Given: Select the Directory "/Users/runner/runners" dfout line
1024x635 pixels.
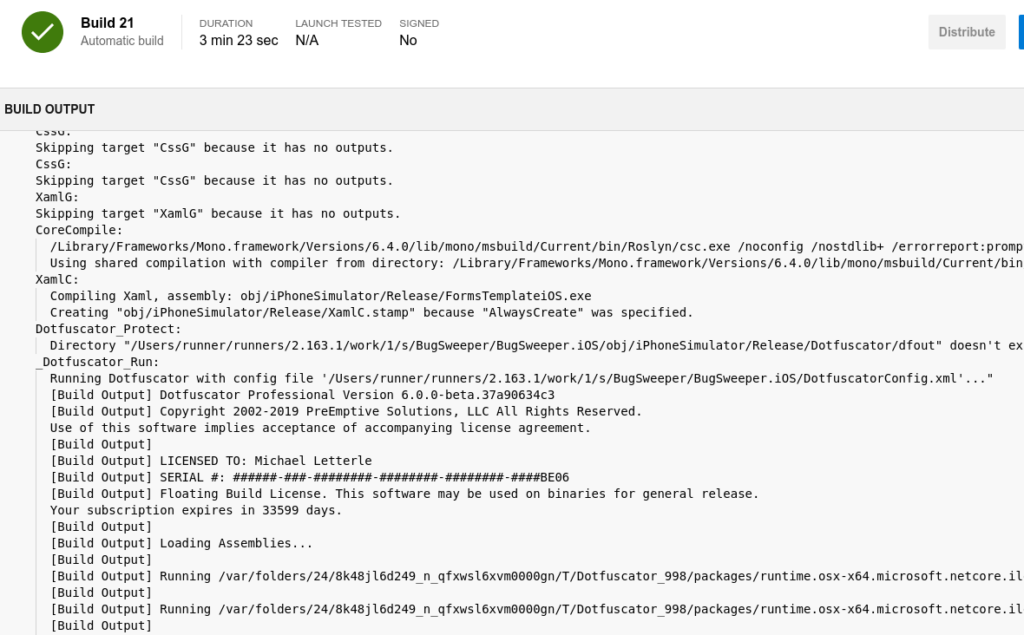Looking at the screenshot, I should click(x=537, y=346).
